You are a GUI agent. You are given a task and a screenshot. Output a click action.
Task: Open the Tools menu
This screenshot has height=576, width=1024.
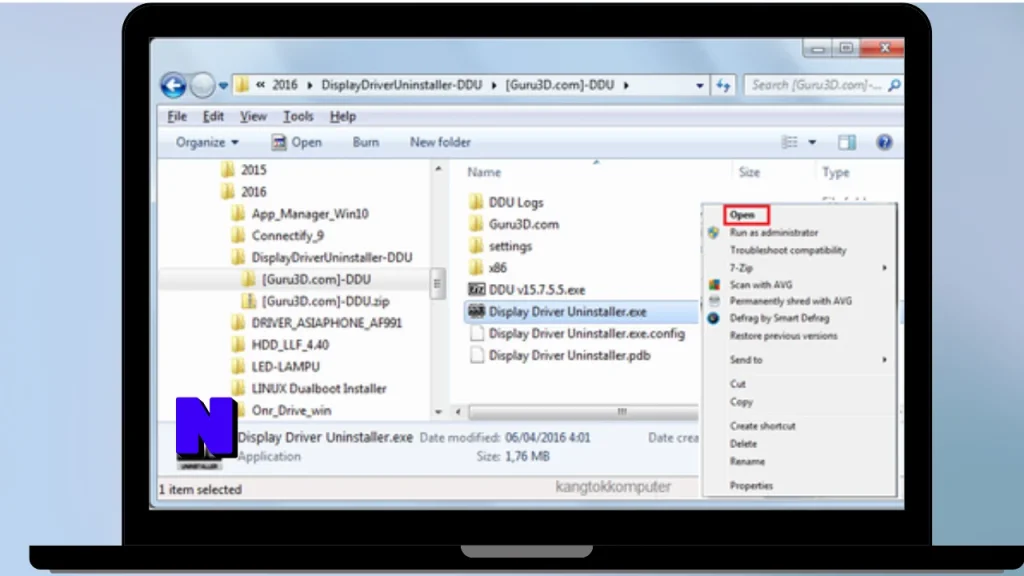pos(298,116)
